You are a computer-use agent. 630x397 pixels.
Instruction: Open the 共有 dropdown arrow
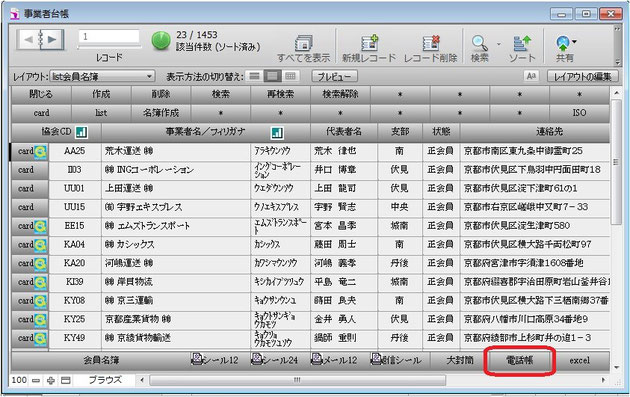575,41
